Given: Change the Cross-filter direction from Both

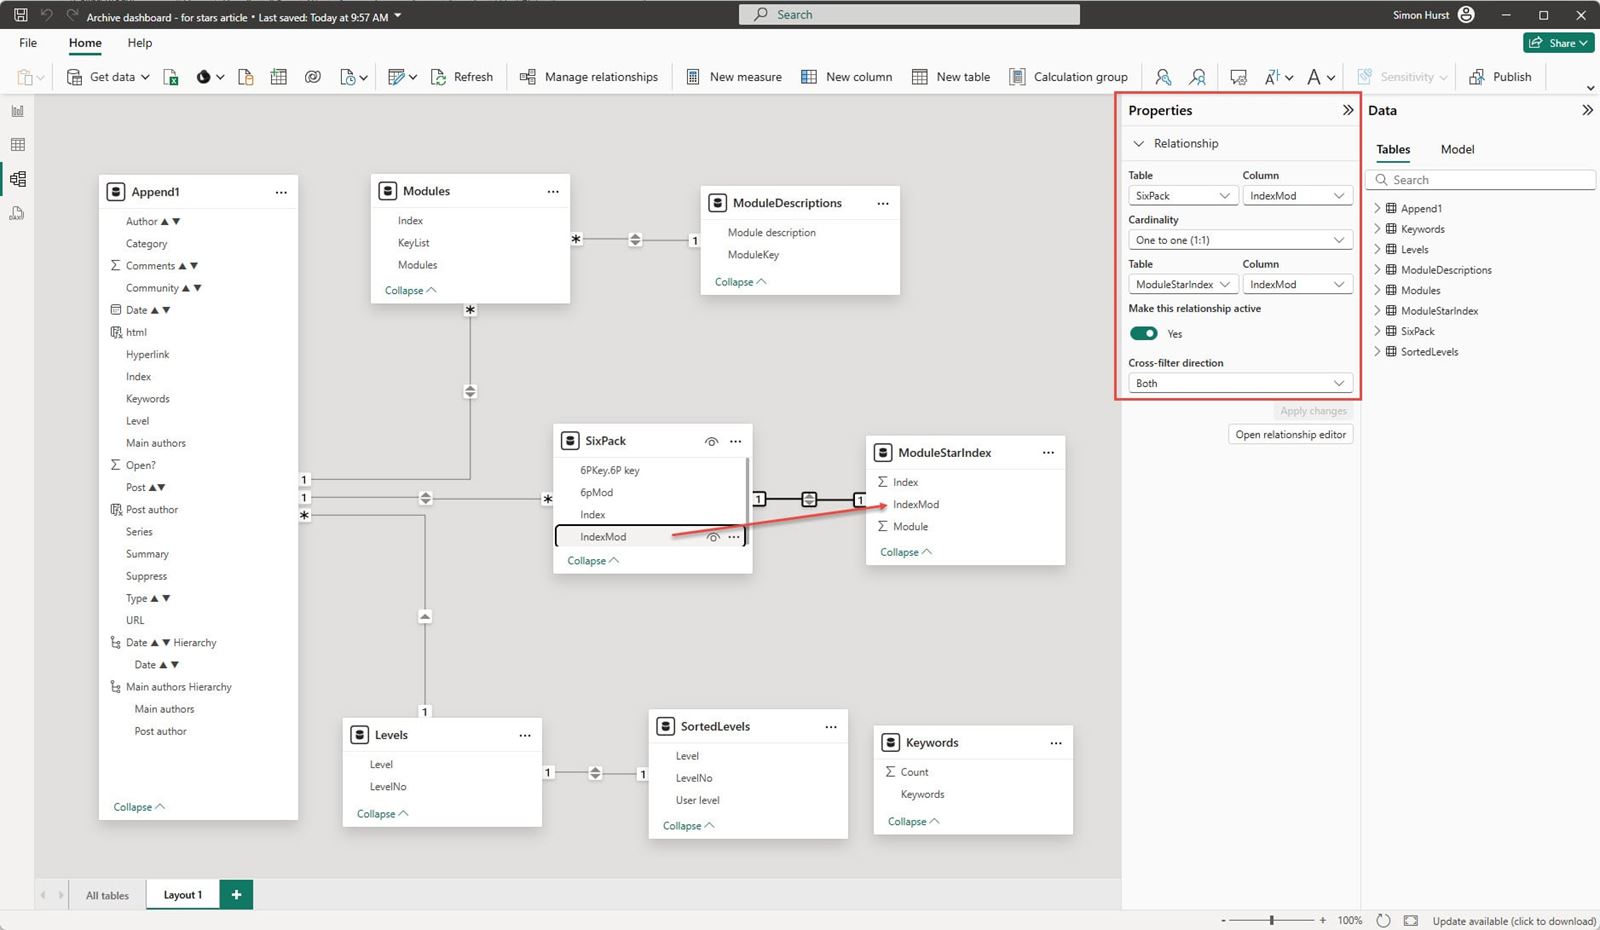Looking at the screenshot, I should [x=1239, y=382].
